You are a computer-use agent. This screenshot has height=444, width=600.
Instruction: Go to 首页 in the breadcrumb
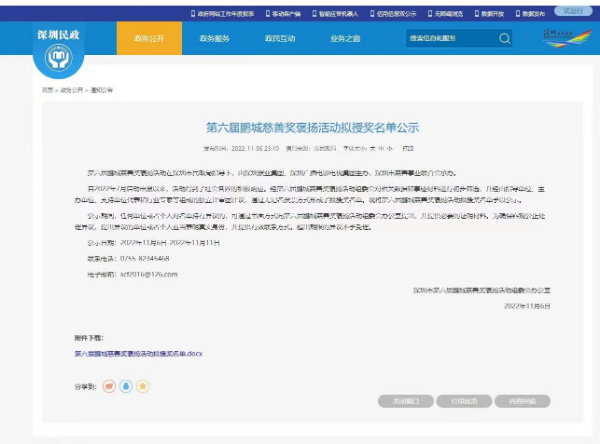47,89
